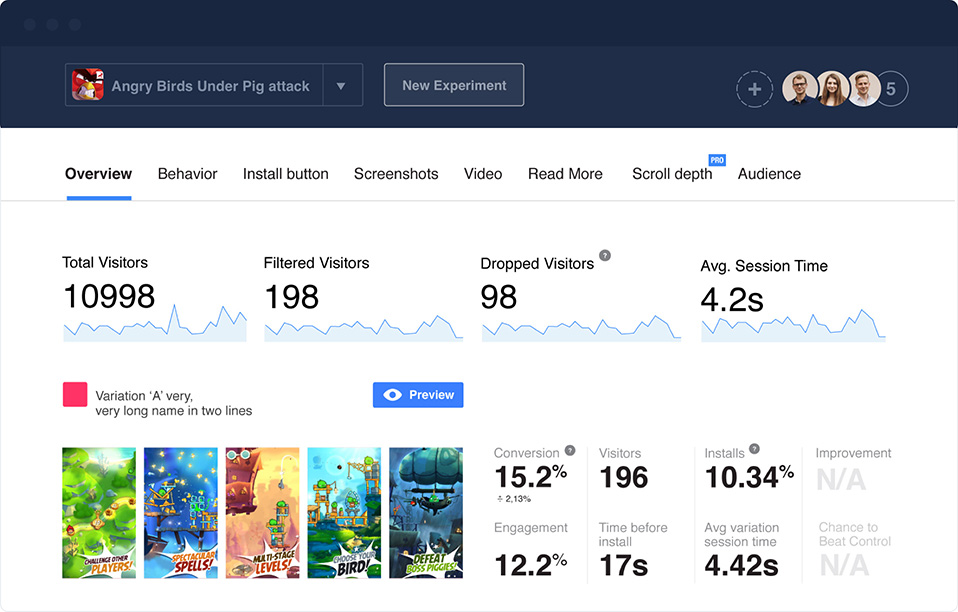The width and height of the screenshot is (958, 612).
Task: Click the 4.2s session time value
Action: tap(732, 300)
